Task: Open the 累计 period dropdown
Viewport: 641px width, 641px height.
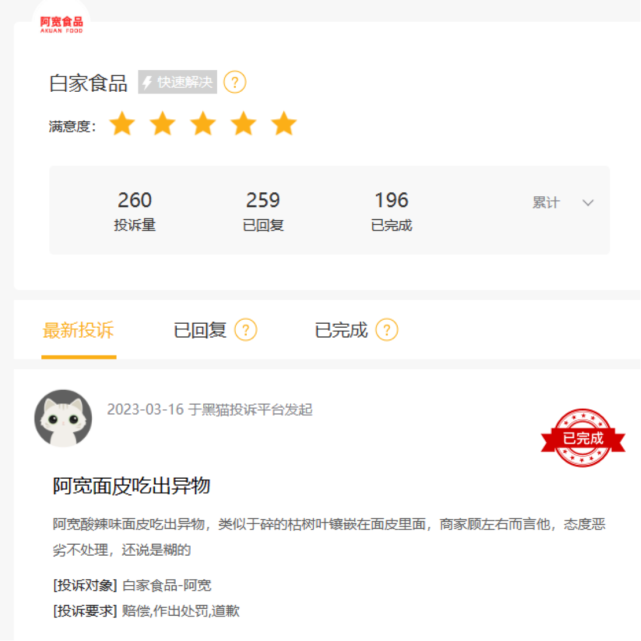Action: coord(563,203)
